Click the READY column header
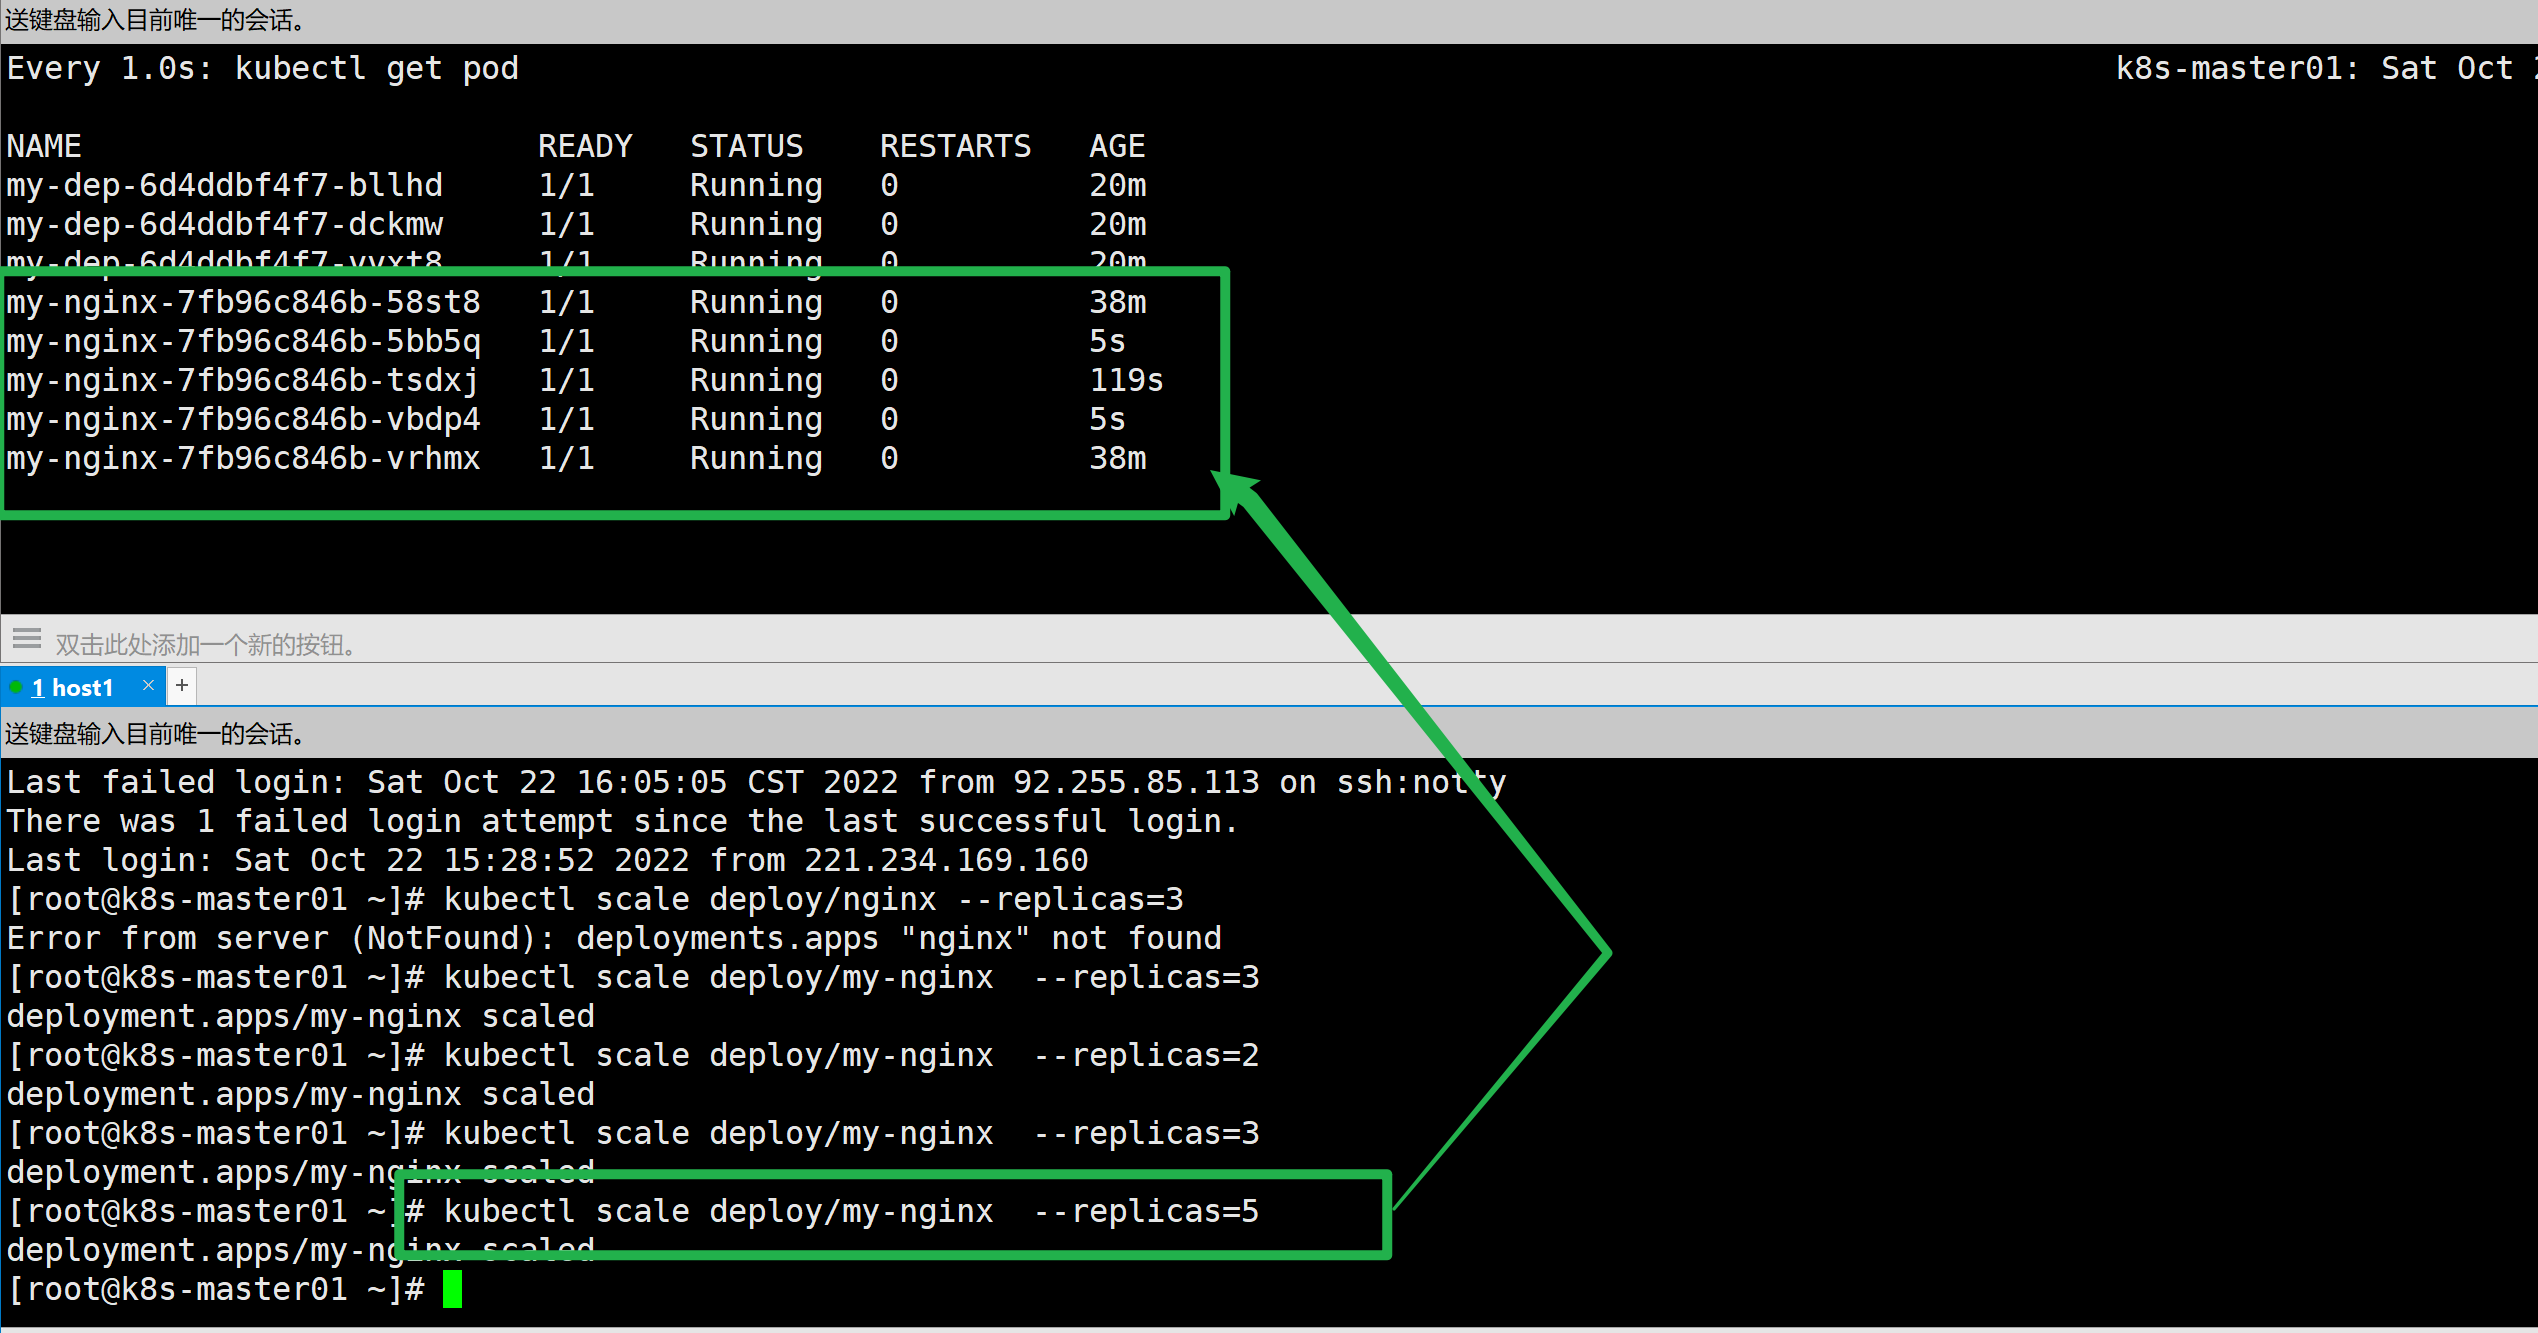 click(x=585, y=146)
